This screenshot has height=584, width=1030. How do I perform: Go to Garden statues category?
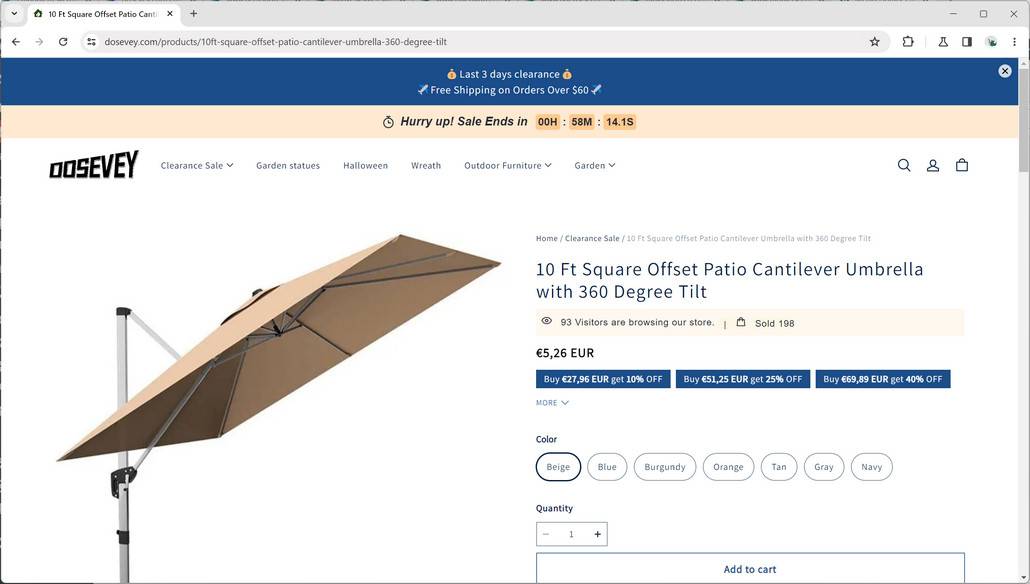pos(288,166)
